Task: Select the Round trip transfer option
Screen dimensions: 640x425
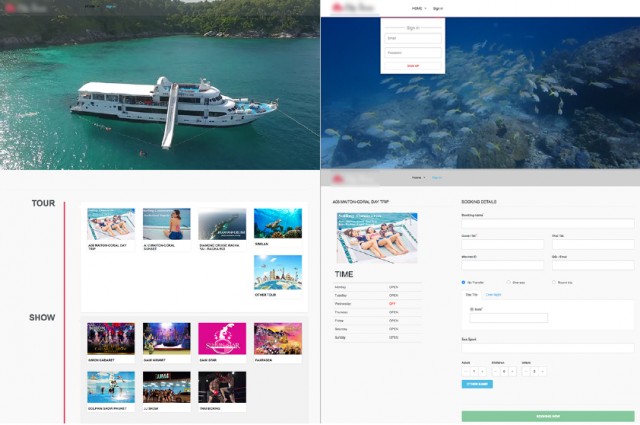Action: (x=553, y=282)
